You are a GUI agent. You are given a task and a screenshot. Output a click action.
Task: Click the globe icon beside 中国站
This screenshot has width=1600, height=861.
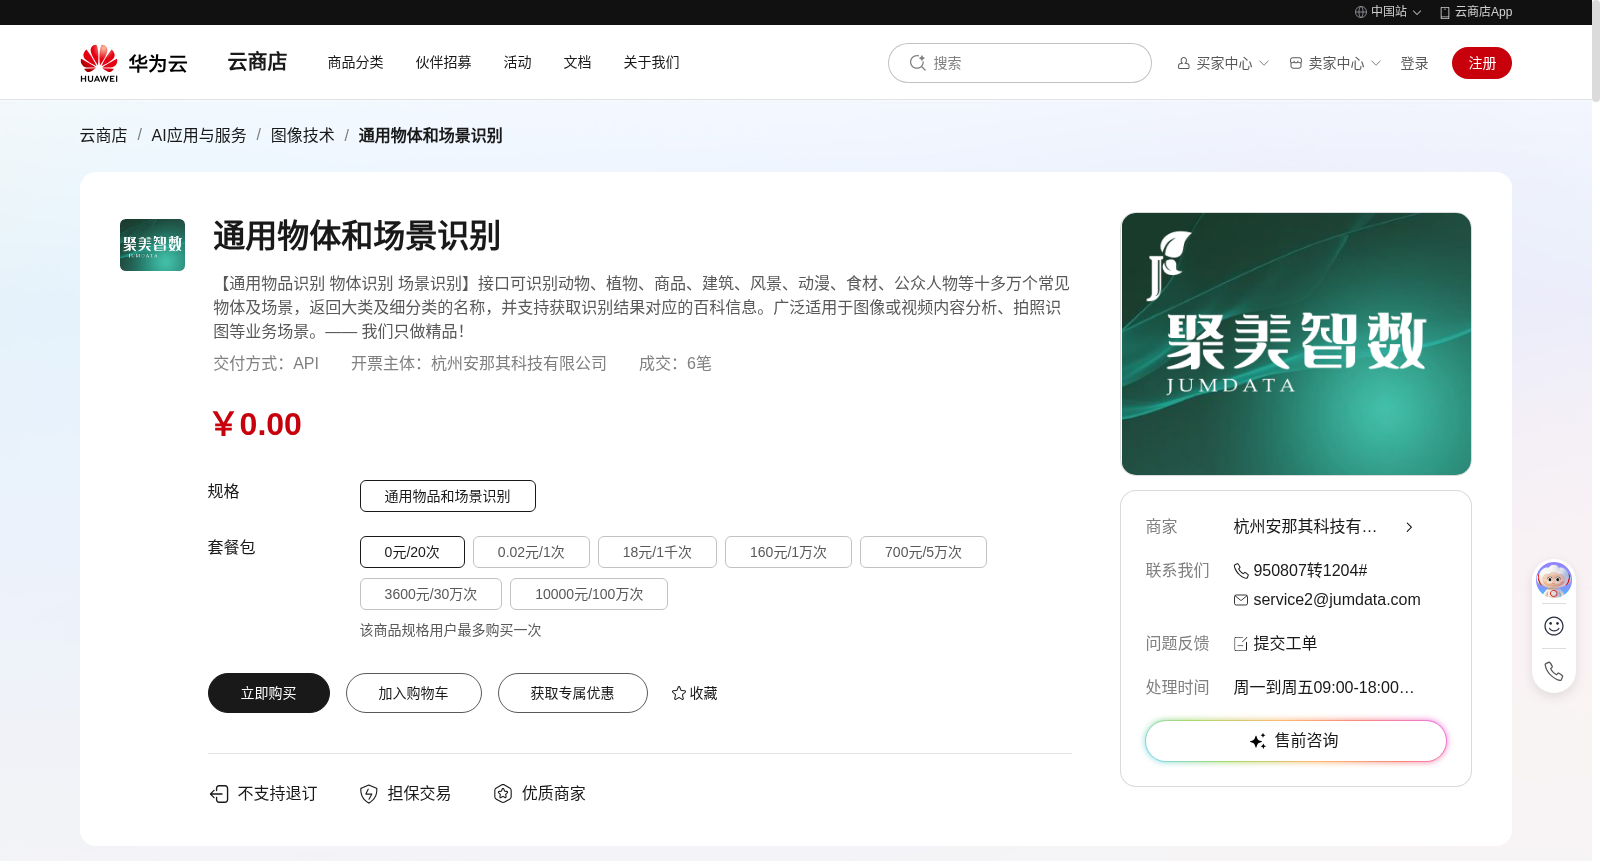coord(1361,12)
